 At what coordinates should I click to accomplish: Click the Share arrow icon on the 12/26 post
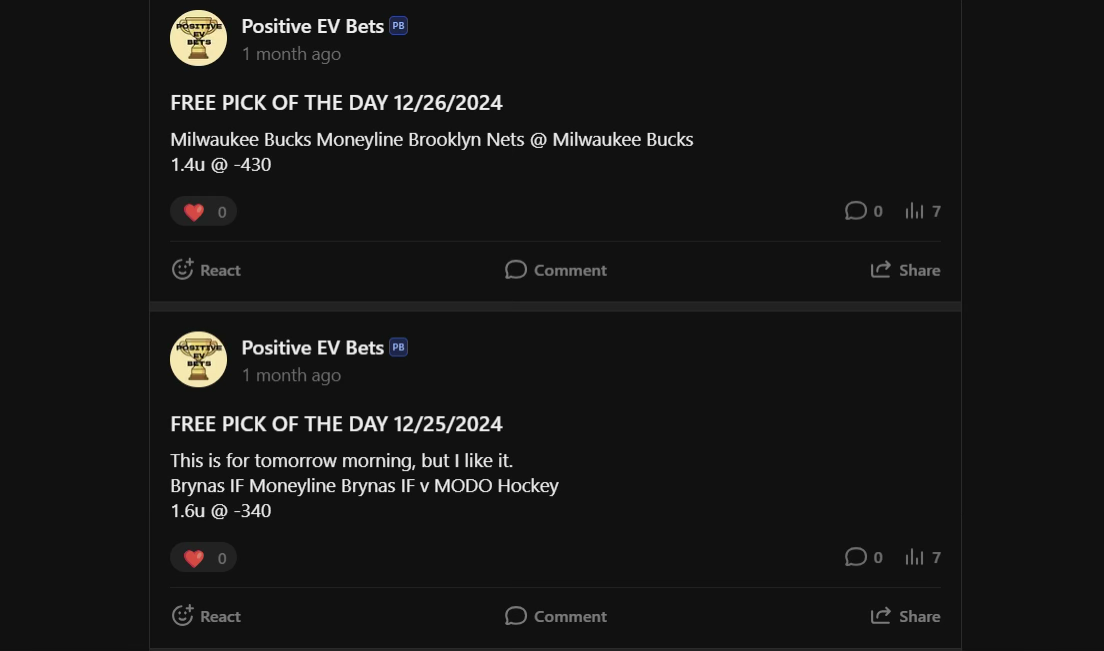[x=880, y=269]
